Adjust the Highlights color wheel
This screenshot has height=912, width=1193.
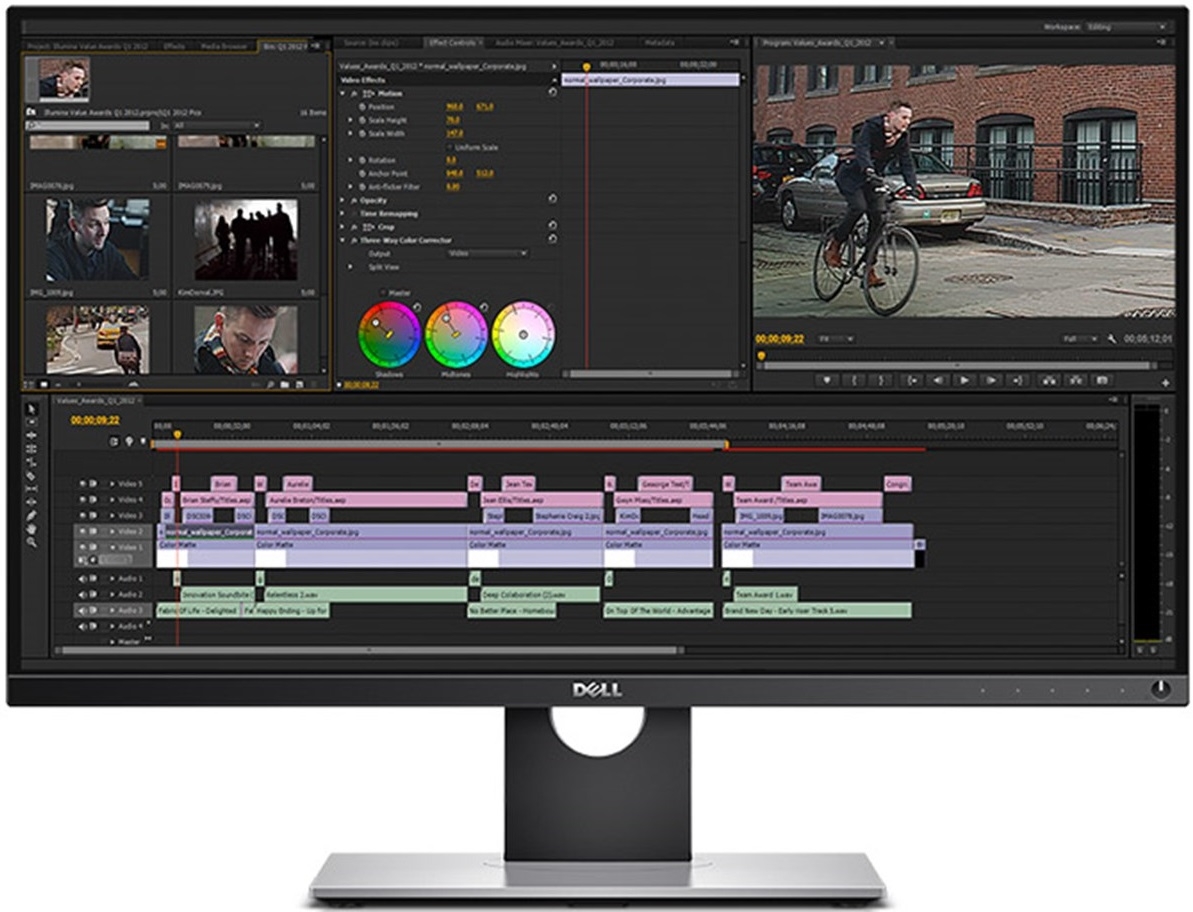pyautogui.click(x=523, y=335)
